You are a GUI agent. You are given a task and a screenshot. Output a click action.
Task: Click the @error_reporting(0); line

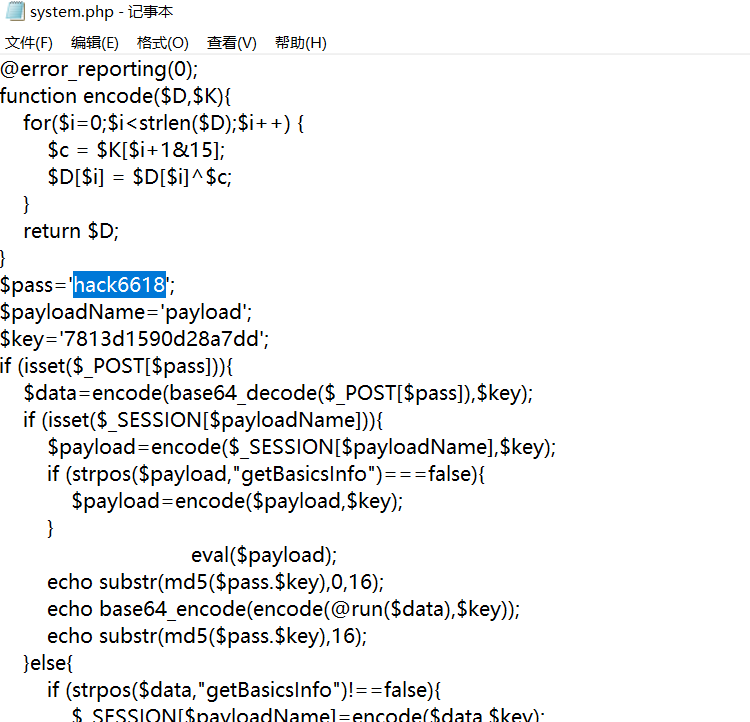[x=99, y=69]
